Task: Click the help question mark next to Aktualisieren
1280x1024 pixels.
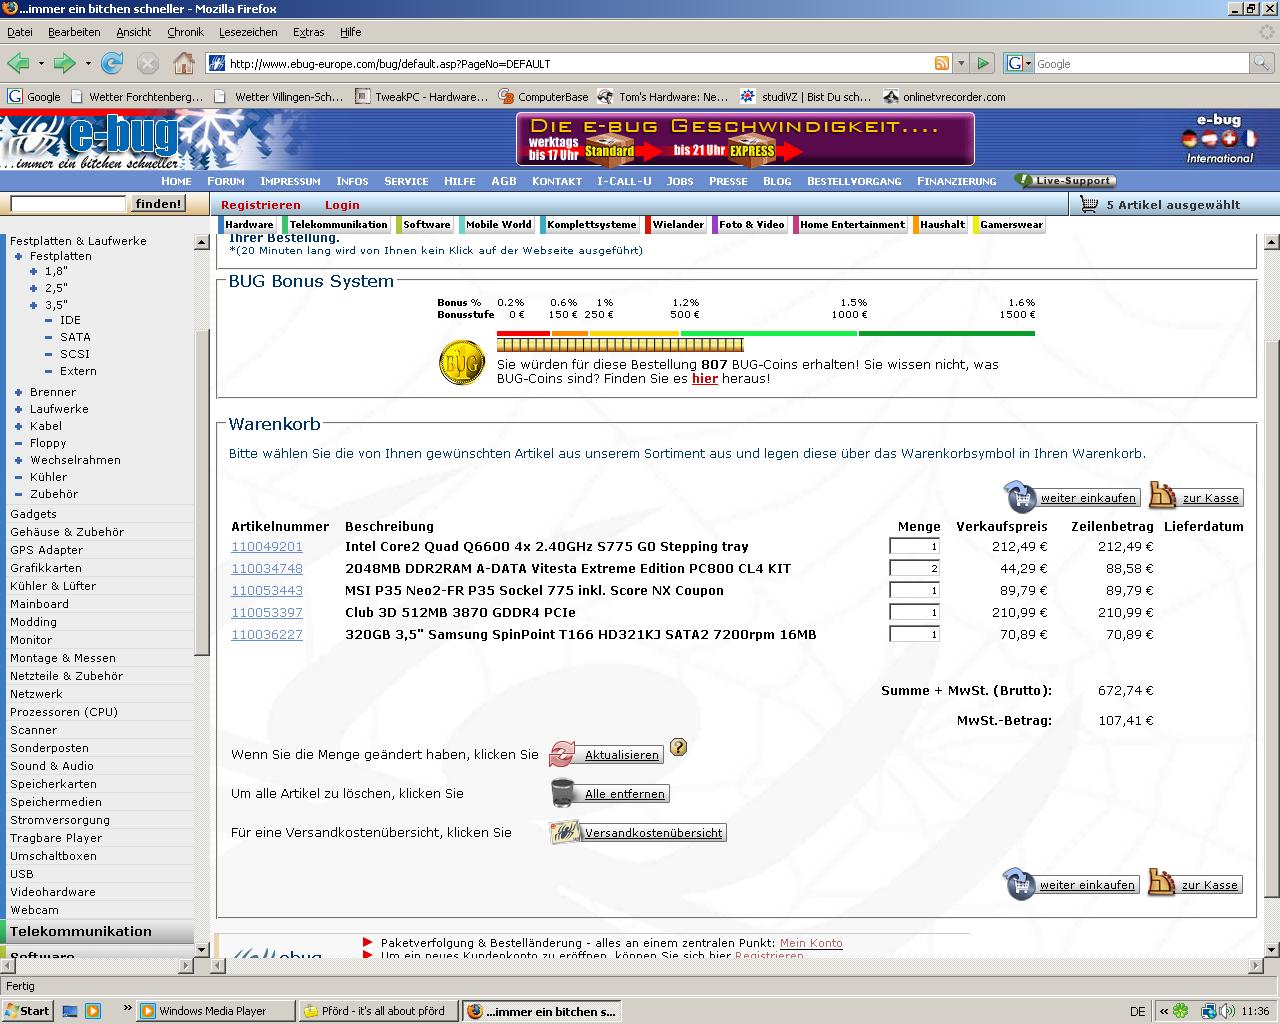Action: point(678,746)
